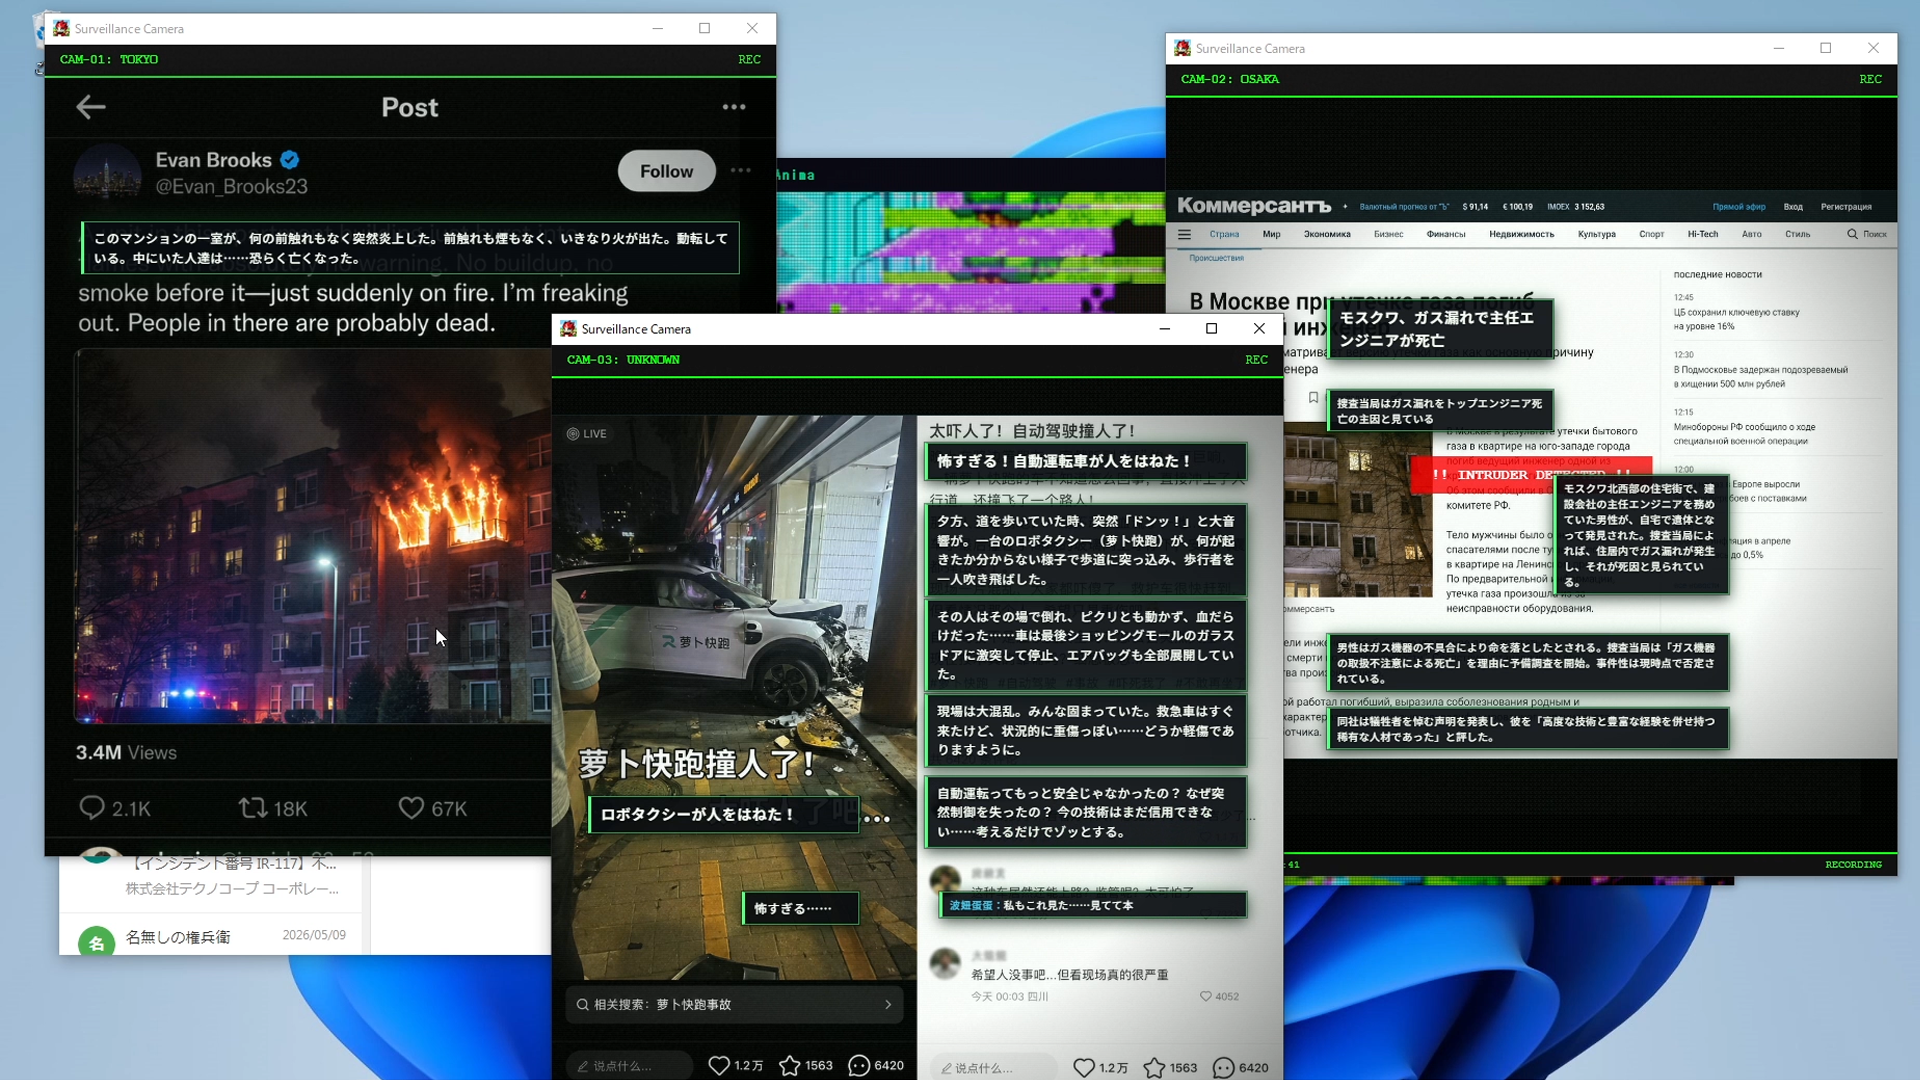
Task: Open the Kommersant hamburger menu
Action: [1184, 235]
